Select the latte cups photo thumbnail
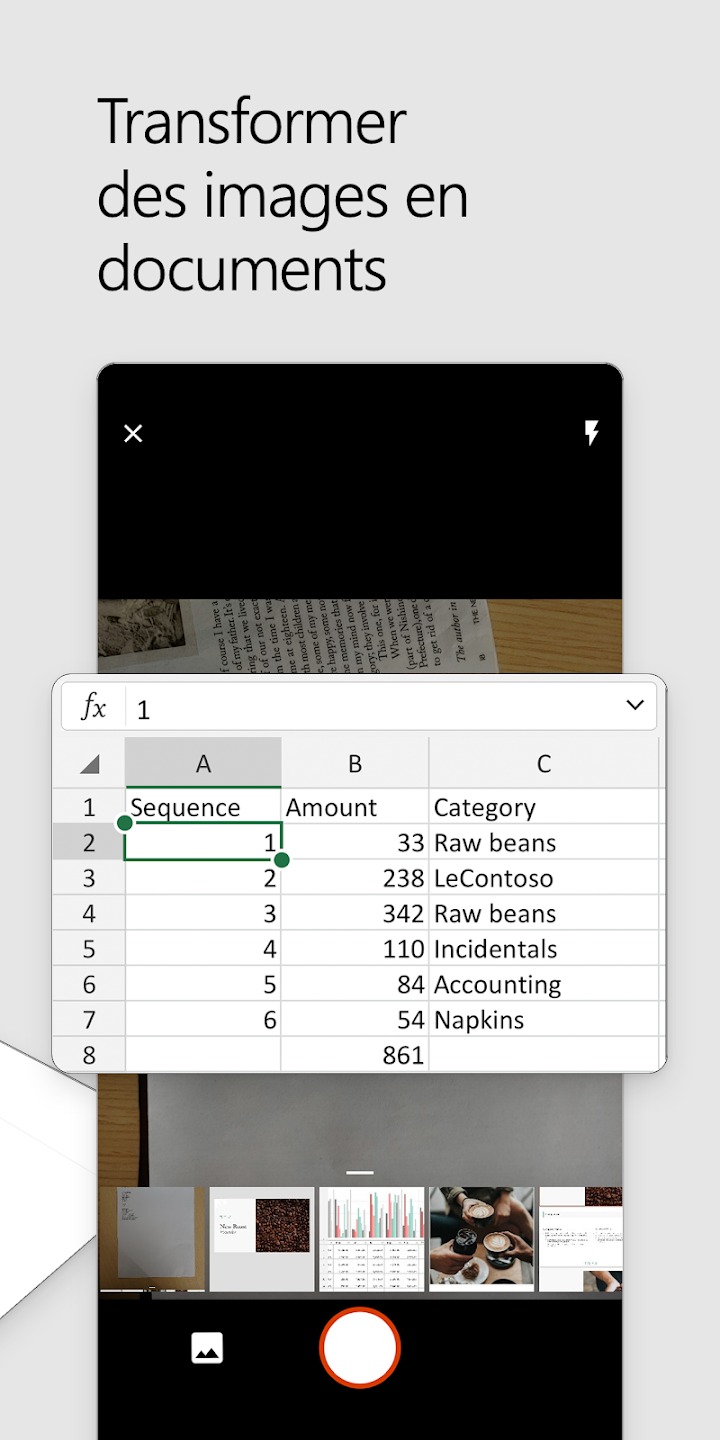The image size is (720, 1440). click(x=482, y=1239)
